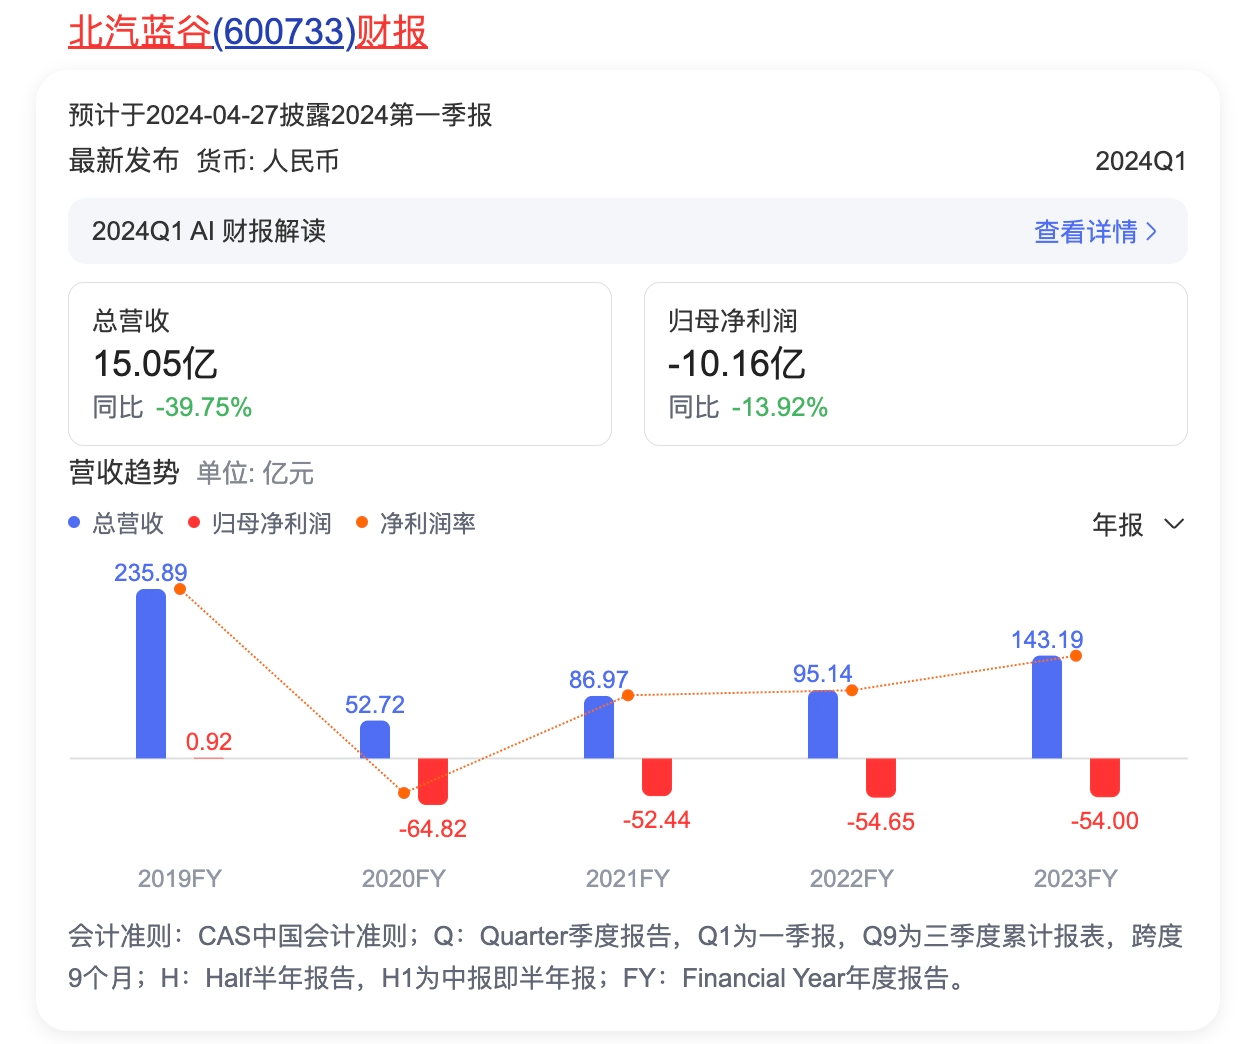
Task: Click the 2020FY red net profit bar
Action: (x=433, y=781)
